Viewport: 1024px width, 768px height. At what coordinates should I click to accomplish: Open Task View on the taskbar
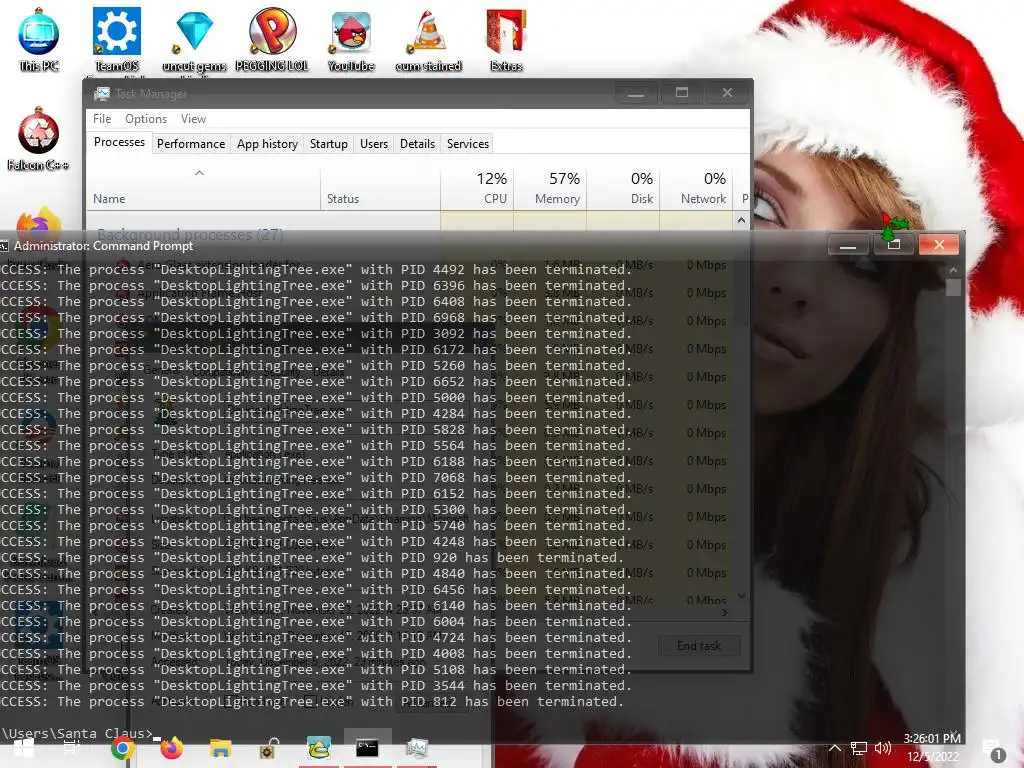click(x=72, y=748)
